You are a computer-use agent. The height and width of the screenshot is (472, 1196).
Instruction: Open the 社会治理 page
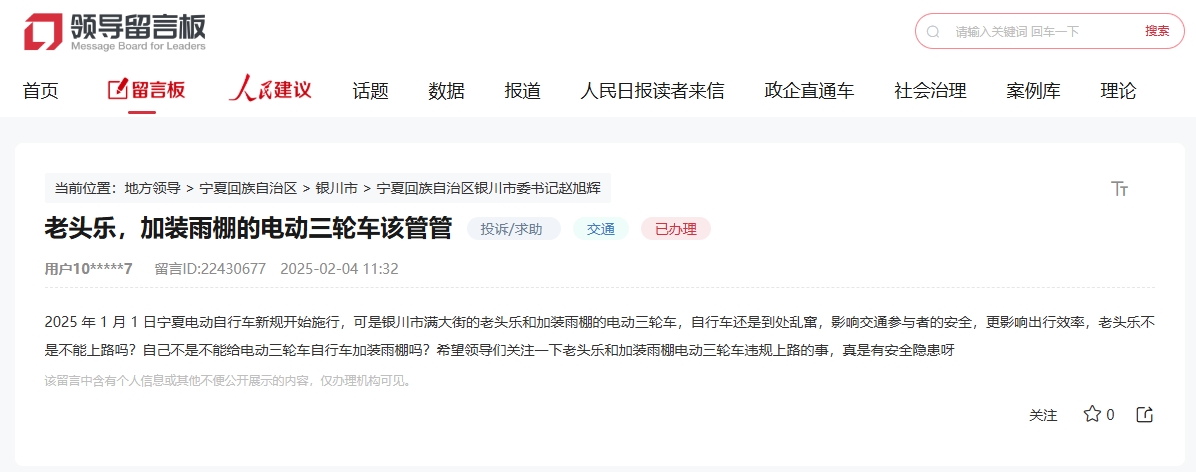[930, 91]
